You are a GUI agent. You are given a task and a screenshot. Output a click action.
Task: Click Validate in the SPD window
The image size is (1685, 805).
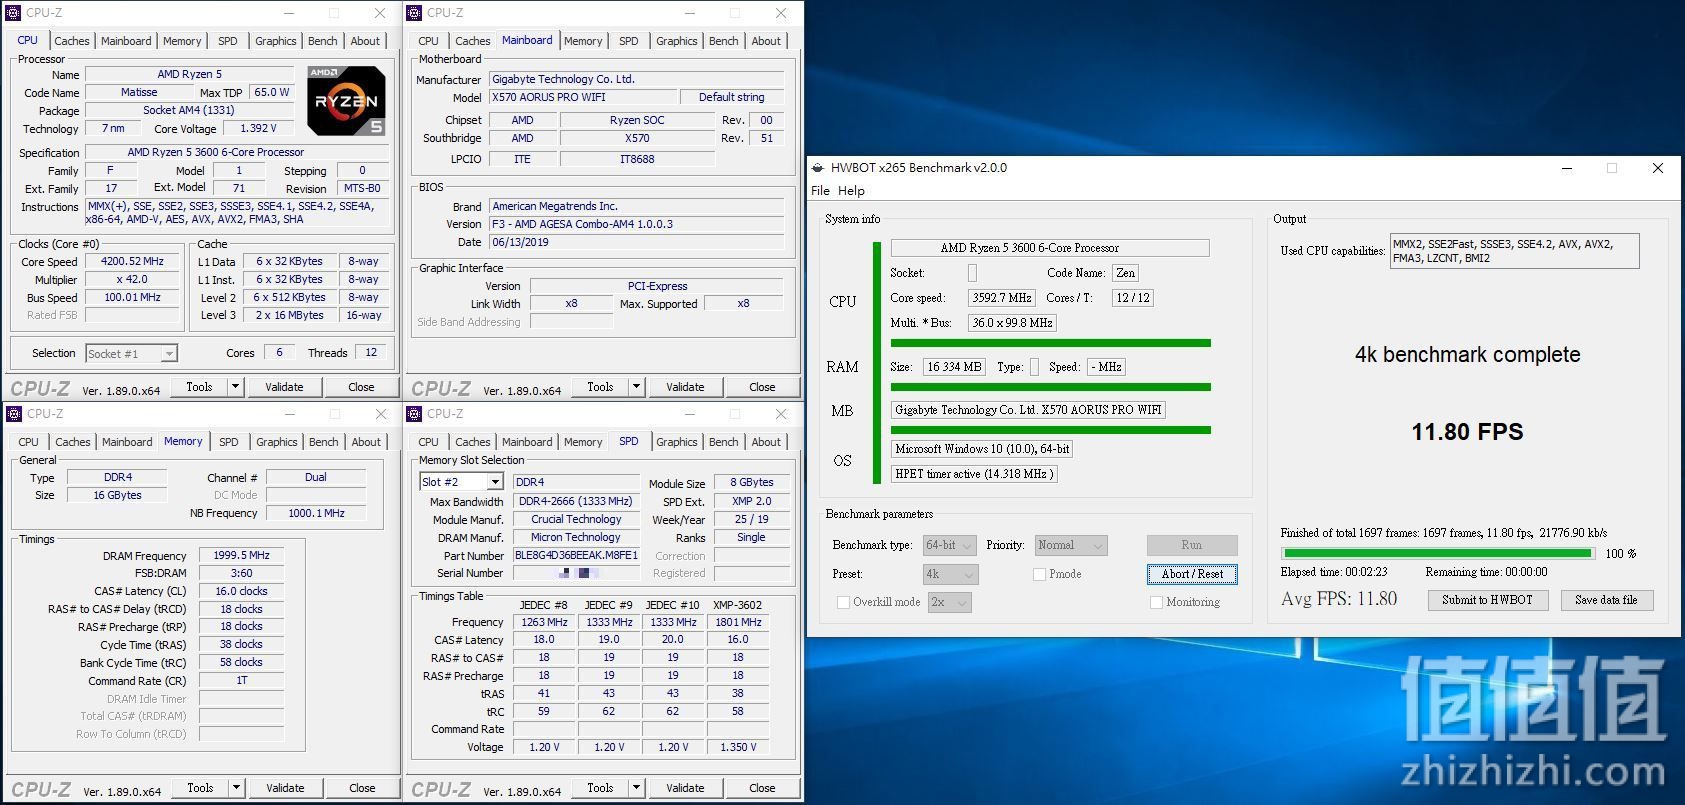click(x=685, y=788)
